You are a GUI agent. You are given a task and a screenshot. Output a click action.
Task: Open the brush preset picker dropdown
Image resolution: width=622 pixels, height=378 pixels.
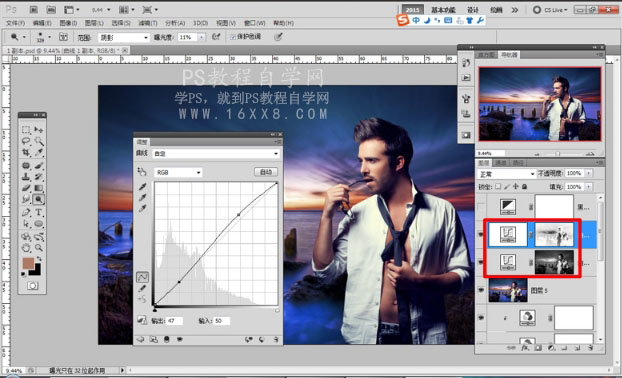(x=49, y=37)
